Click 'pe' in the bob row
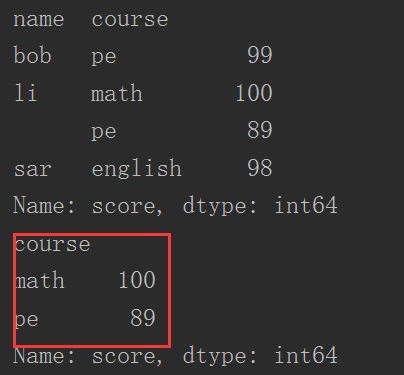The height and width of the screenshot is (375, 404). [x=104, y=57]
